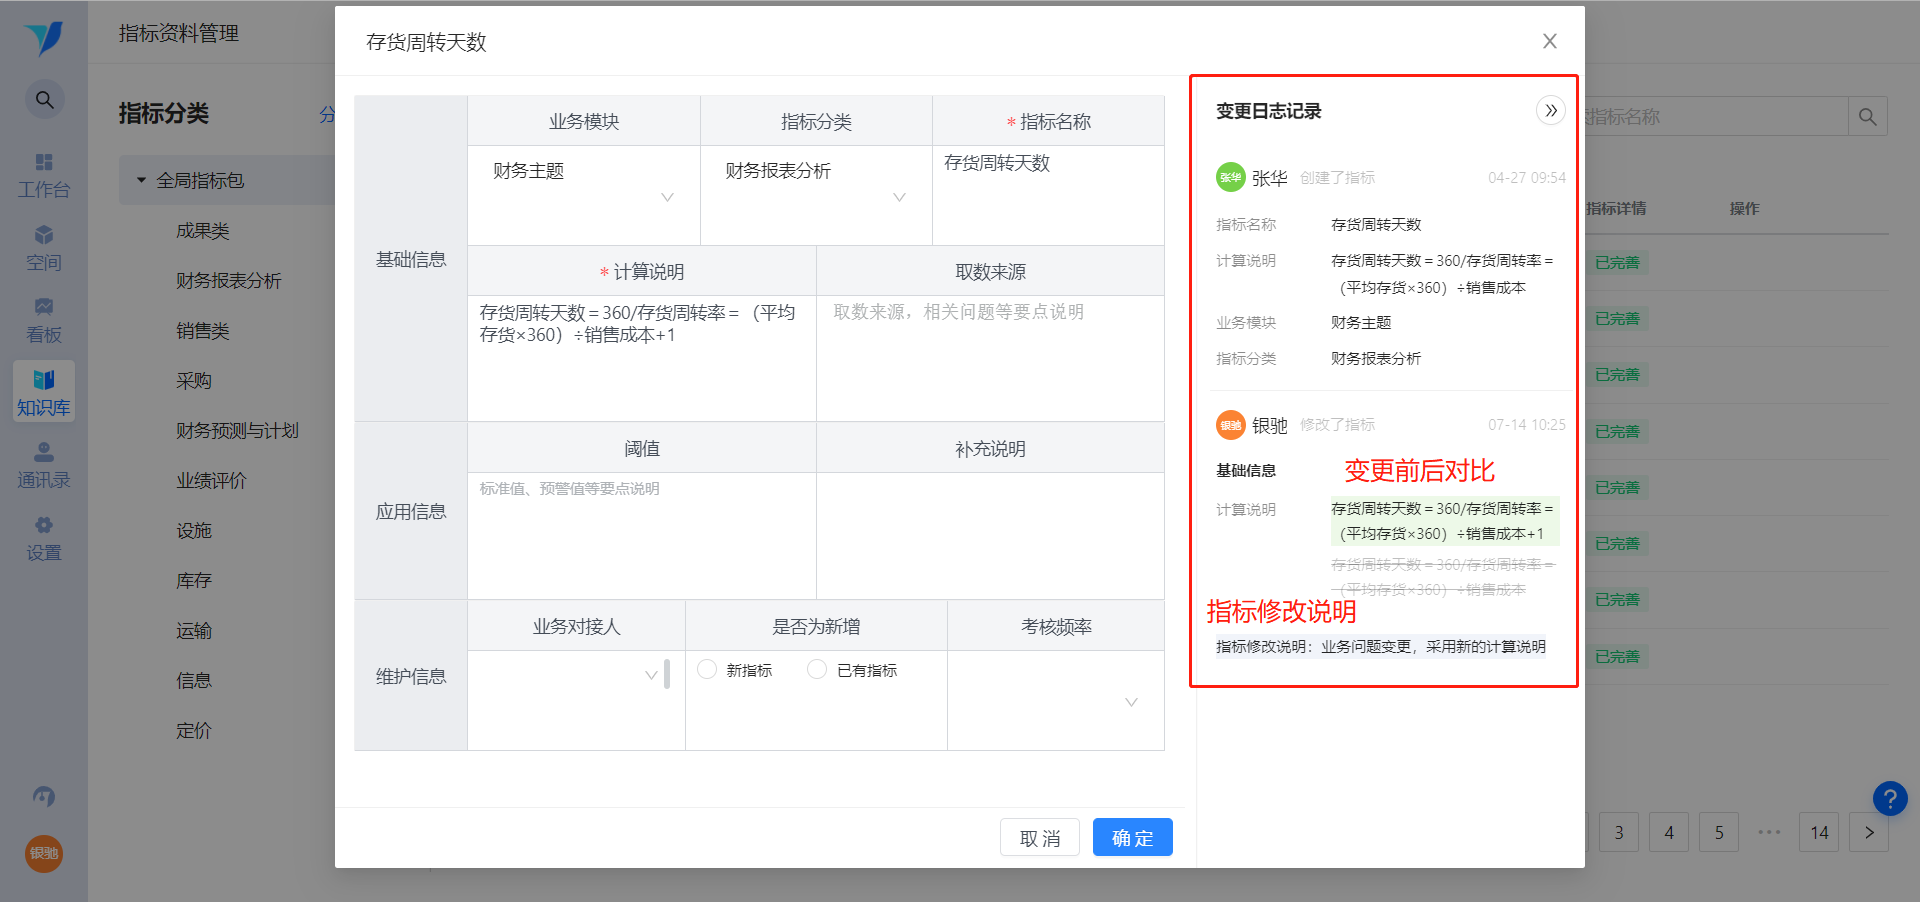Go to page 14 in pagination
The height and width of the screenshot is (902, 1920).
coord(1819,832)
